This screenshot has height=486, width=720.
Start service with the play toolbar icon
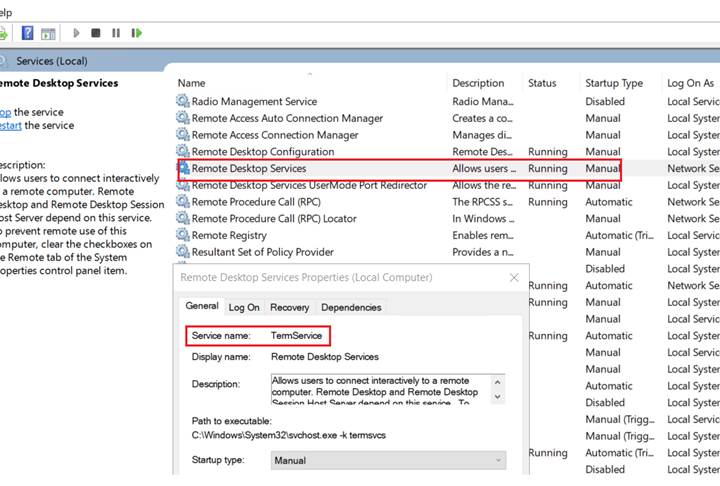(76, 33)
